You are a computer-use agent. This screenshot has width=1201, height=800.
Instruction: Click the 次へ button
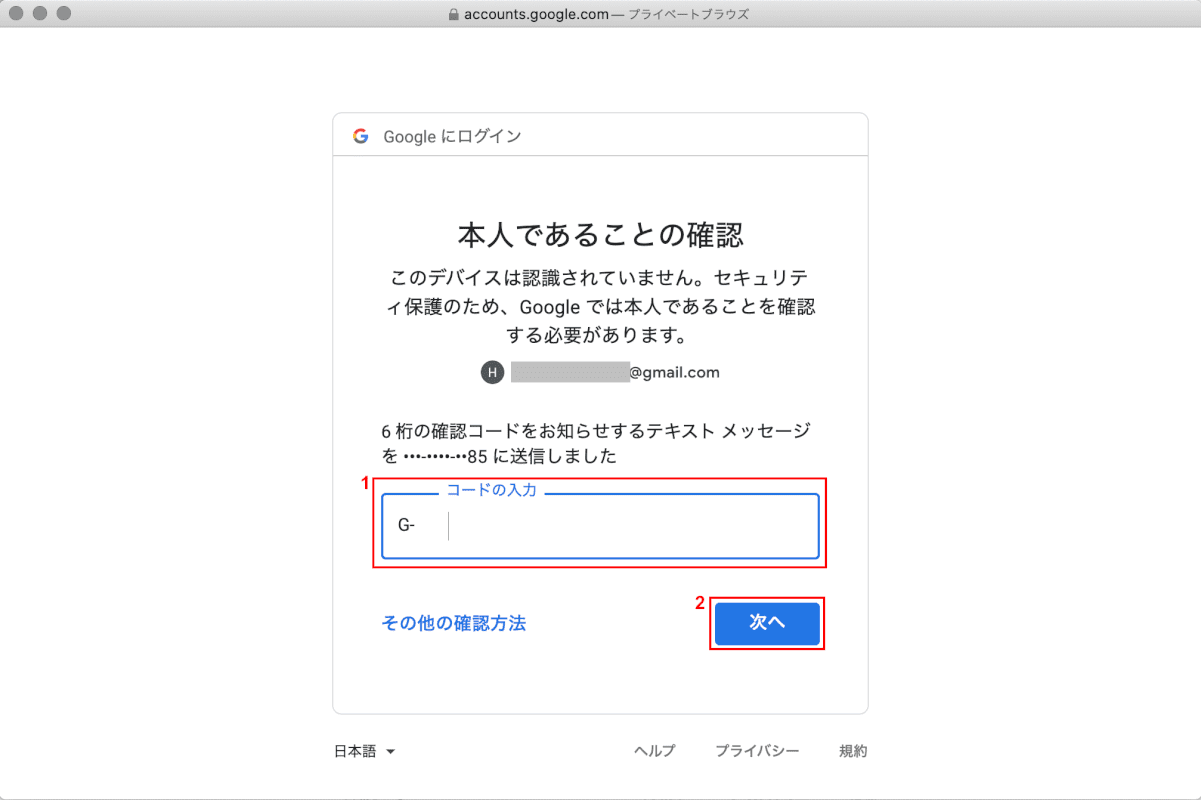767,623
